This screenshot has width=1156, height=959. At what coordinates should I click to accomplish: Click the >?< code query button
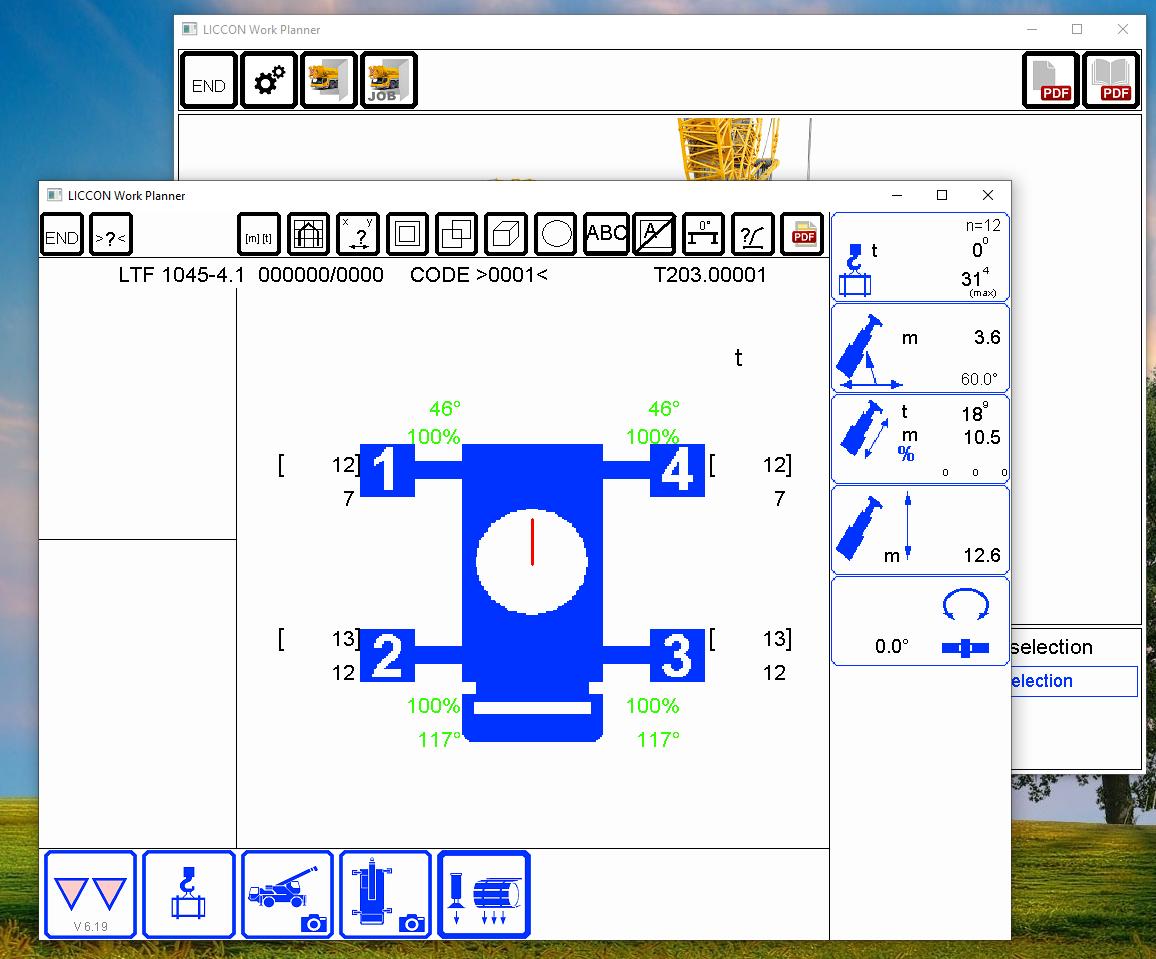tap(111, 234)
